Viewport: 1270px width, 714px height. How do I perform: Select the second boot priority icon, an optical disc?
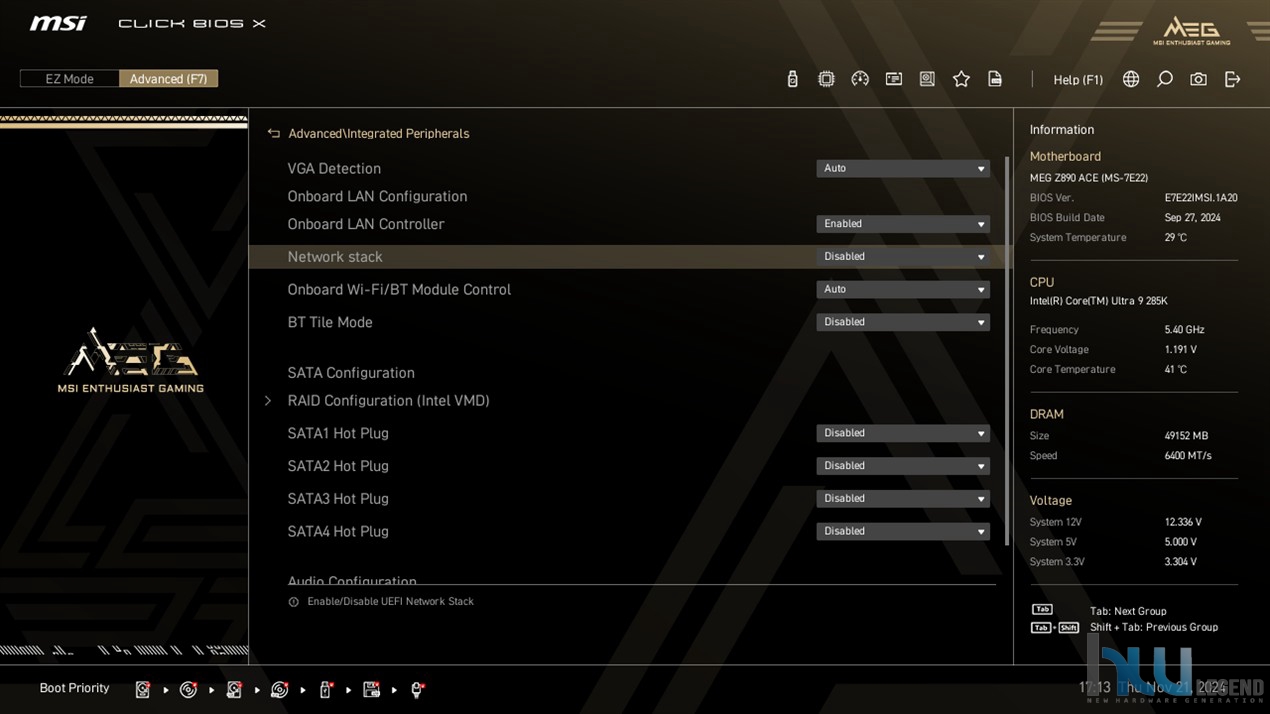[x=188, y=689]
